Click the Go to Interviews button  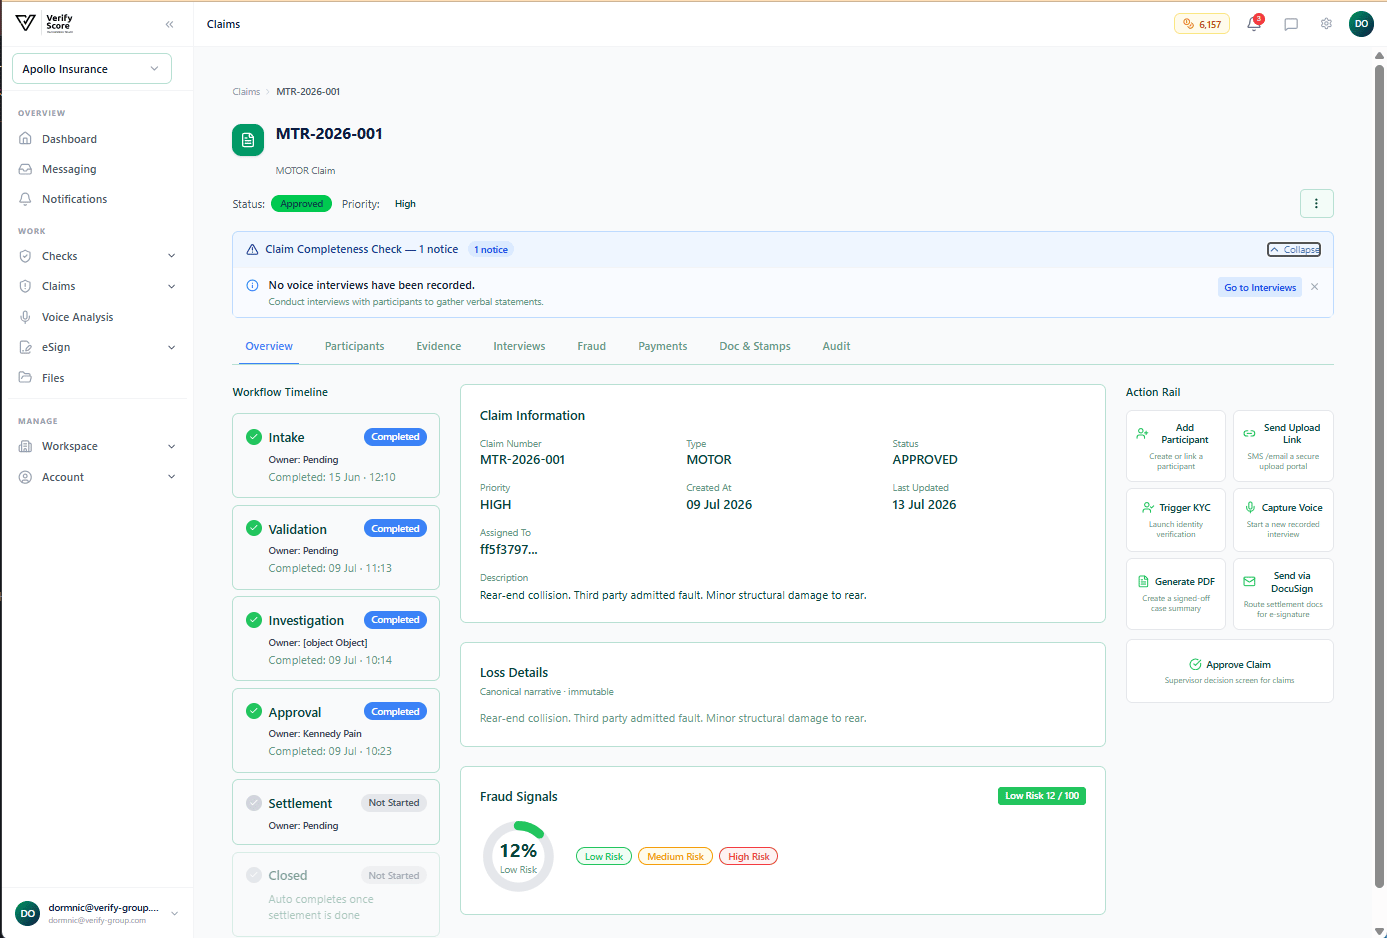pyautogui.click(x=1260, y=287)
